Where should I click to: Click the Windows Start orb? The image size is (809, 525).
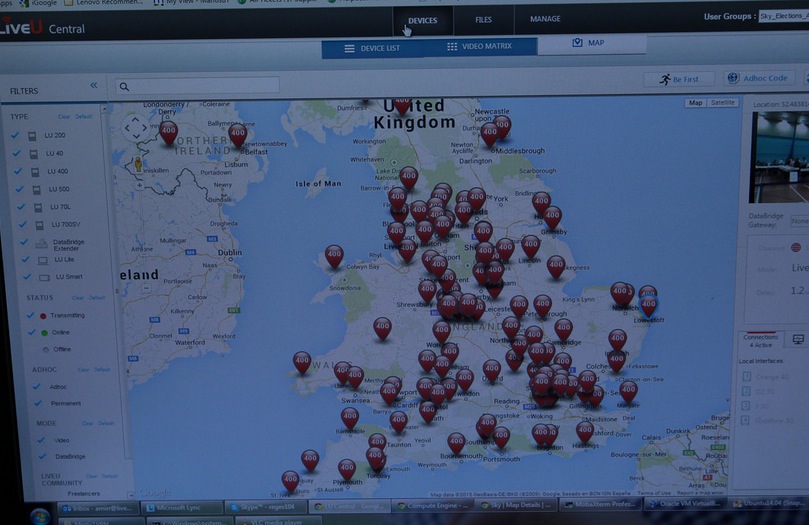tap(40, 516)
